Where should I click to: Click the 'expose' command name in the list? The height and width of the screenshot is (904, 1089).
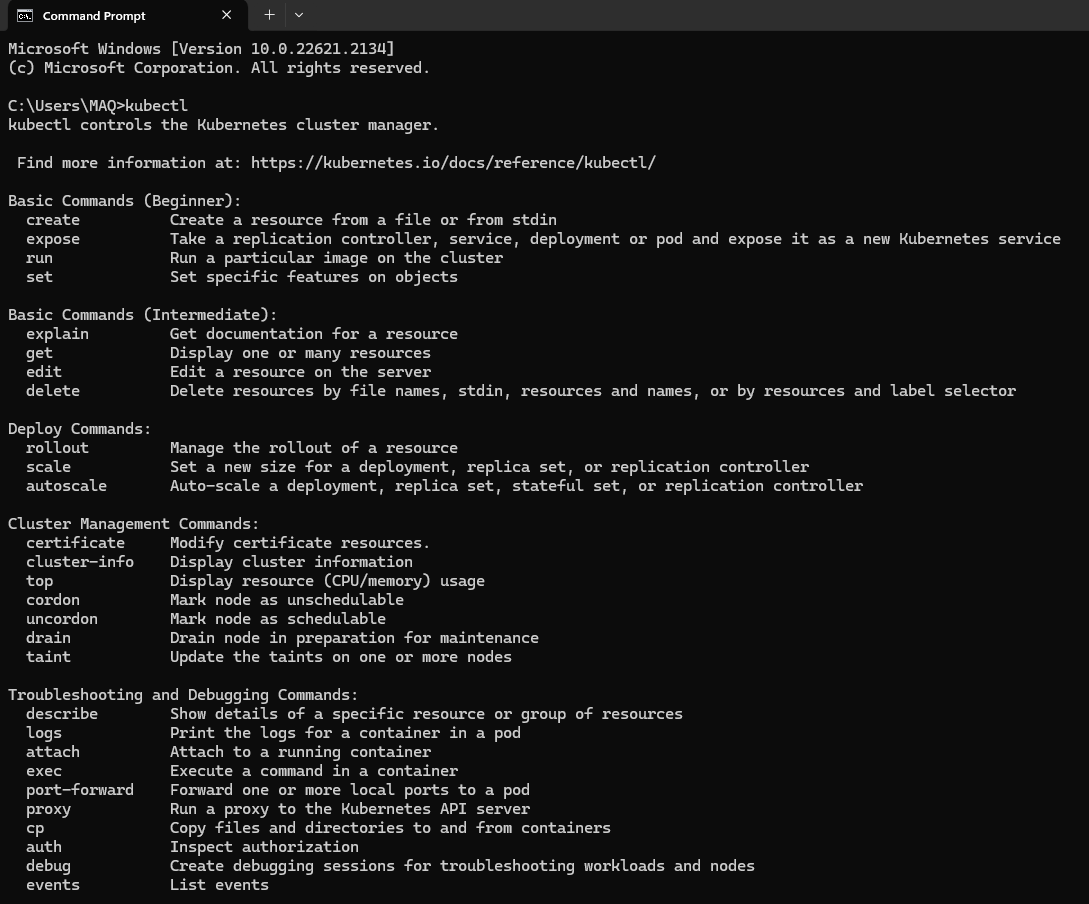pyautogui.click(x=53, y=239)
